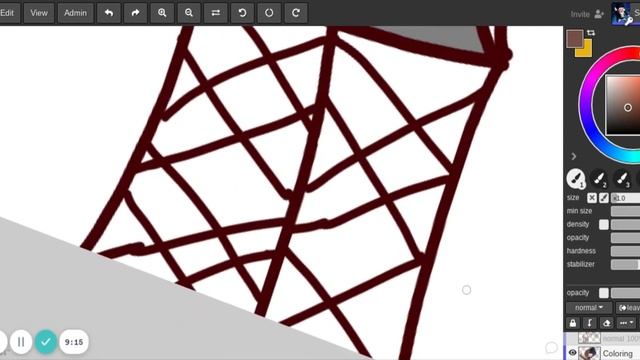
Task: Click the clear layer eraser icon
Action: coord(607,323)
